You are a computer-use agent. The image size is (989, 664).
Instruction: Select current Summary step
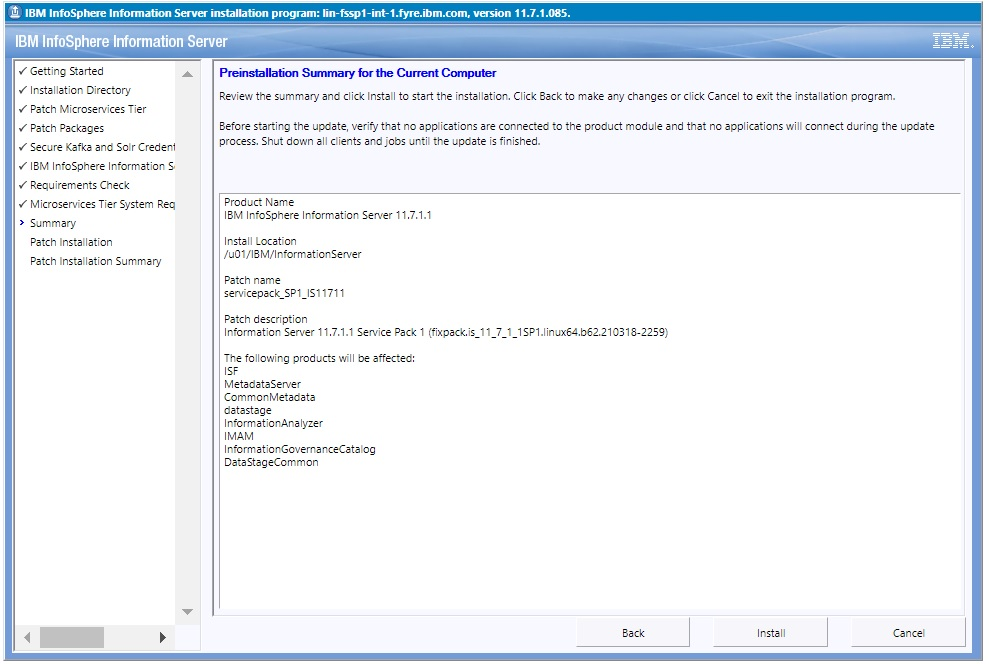53,223
